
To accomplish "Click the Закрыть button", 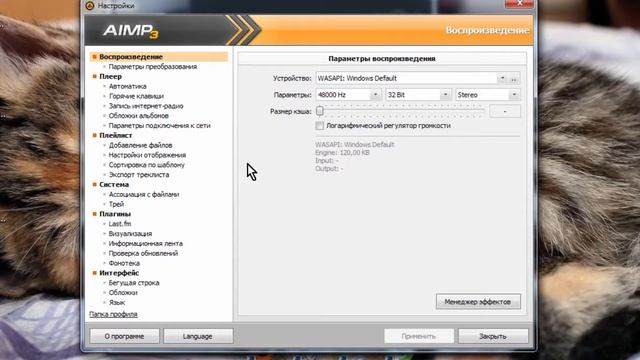I will click(493, 336).
